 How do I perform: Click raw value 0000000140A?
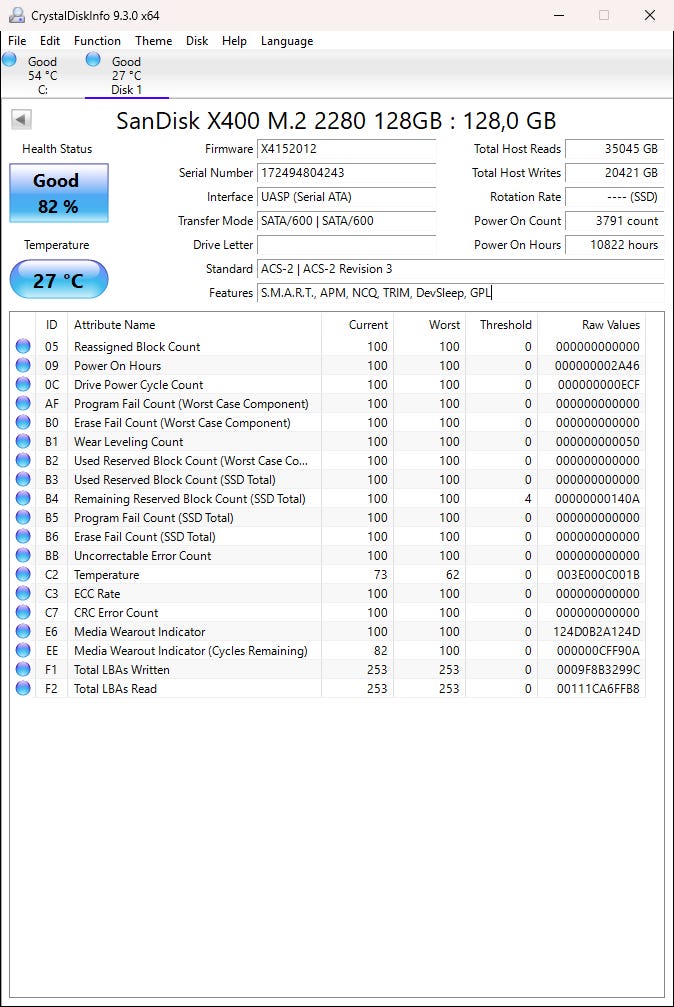click(598, 498)
